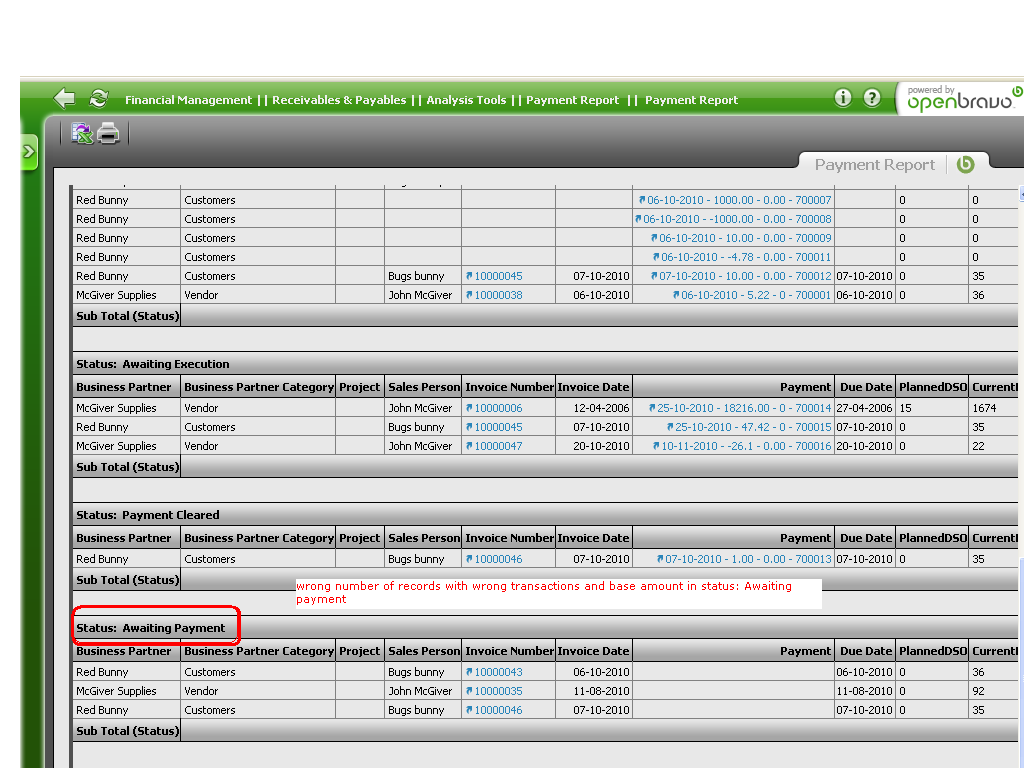Open the payment link ending 700007

pos(738,200)
